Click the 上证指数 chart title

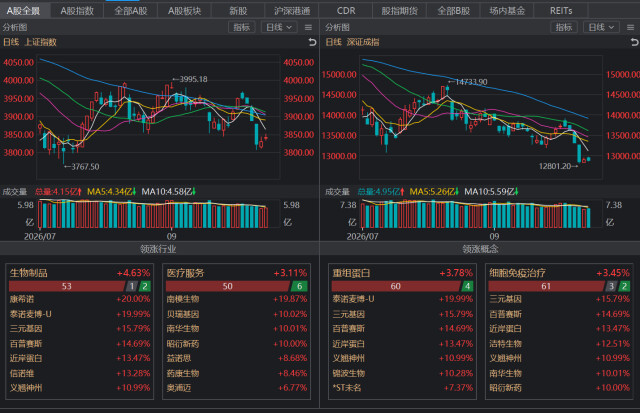tap(40, 42)
